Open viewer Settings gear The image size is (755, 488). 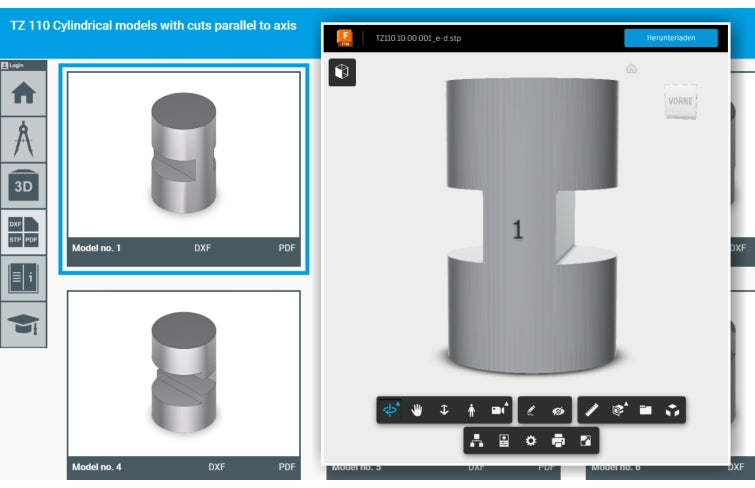531,440
